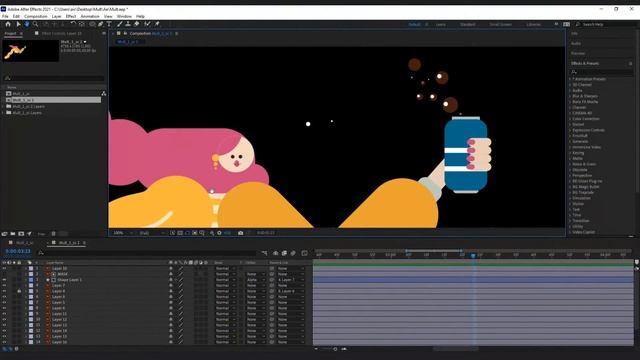The height and width of the screenshot is (360, 640).
Task: Click the flowchart icon in Project panel
Action: click(104, 93)
